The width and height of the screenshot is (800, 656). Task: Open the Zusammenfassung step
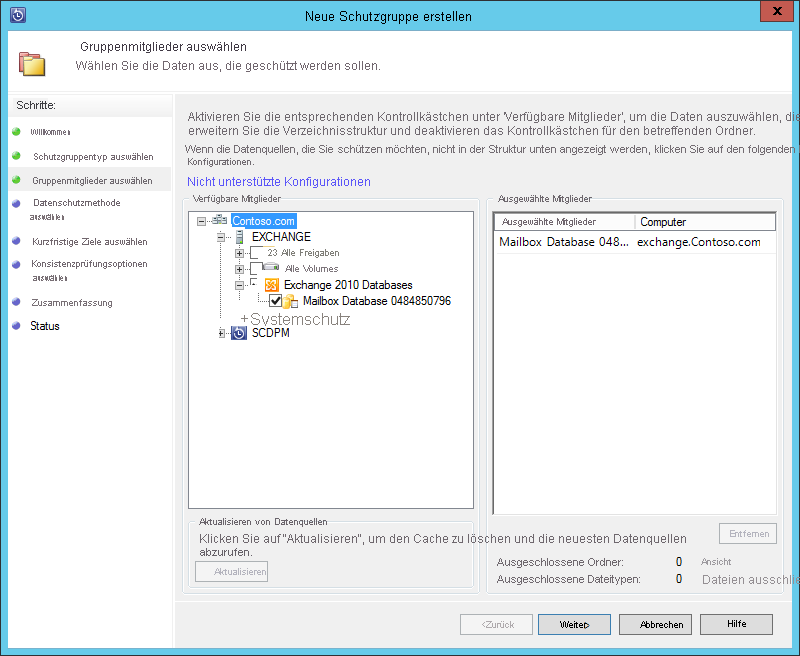(x=72, y=302)
